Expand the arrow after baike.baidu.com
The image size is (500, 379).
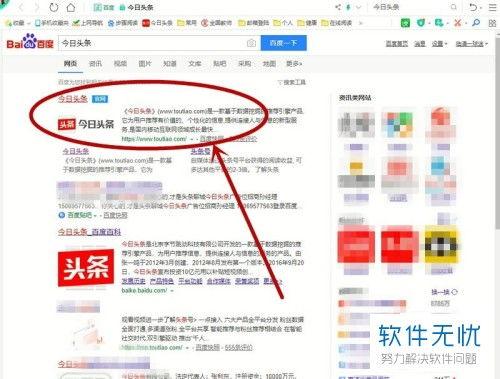[172, 291]
